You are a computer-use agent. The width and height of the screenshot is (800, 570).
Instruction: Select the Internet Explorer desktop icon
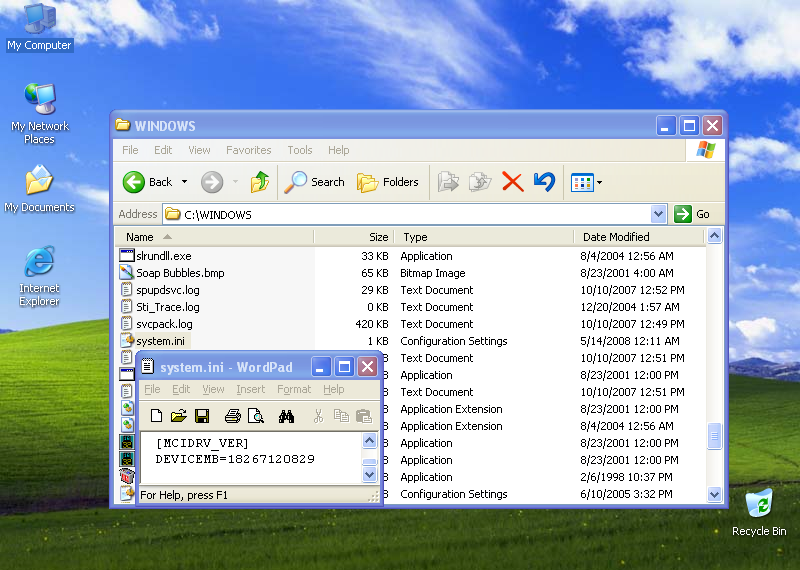(39, 276)
